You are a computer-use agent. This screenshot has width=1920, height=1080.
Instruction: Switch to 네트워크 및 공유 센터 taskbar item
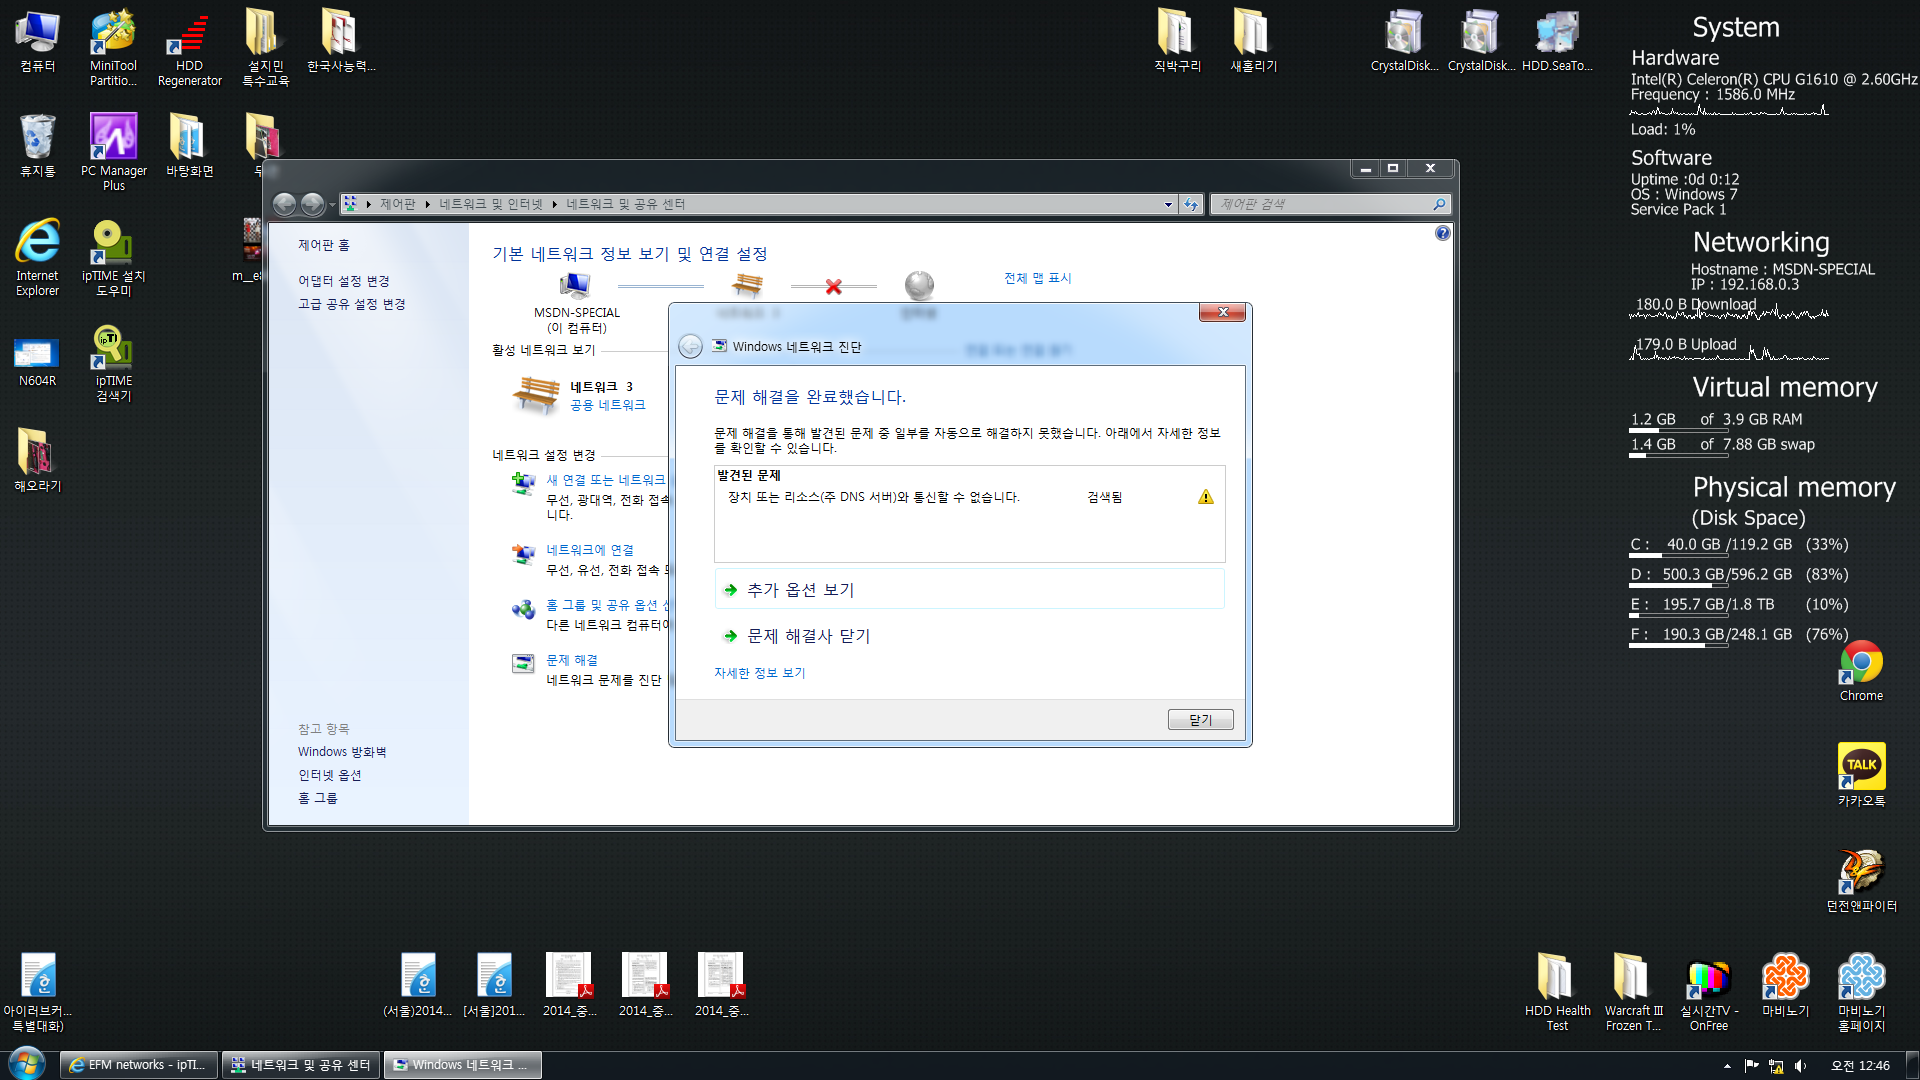click(302, 1065)
